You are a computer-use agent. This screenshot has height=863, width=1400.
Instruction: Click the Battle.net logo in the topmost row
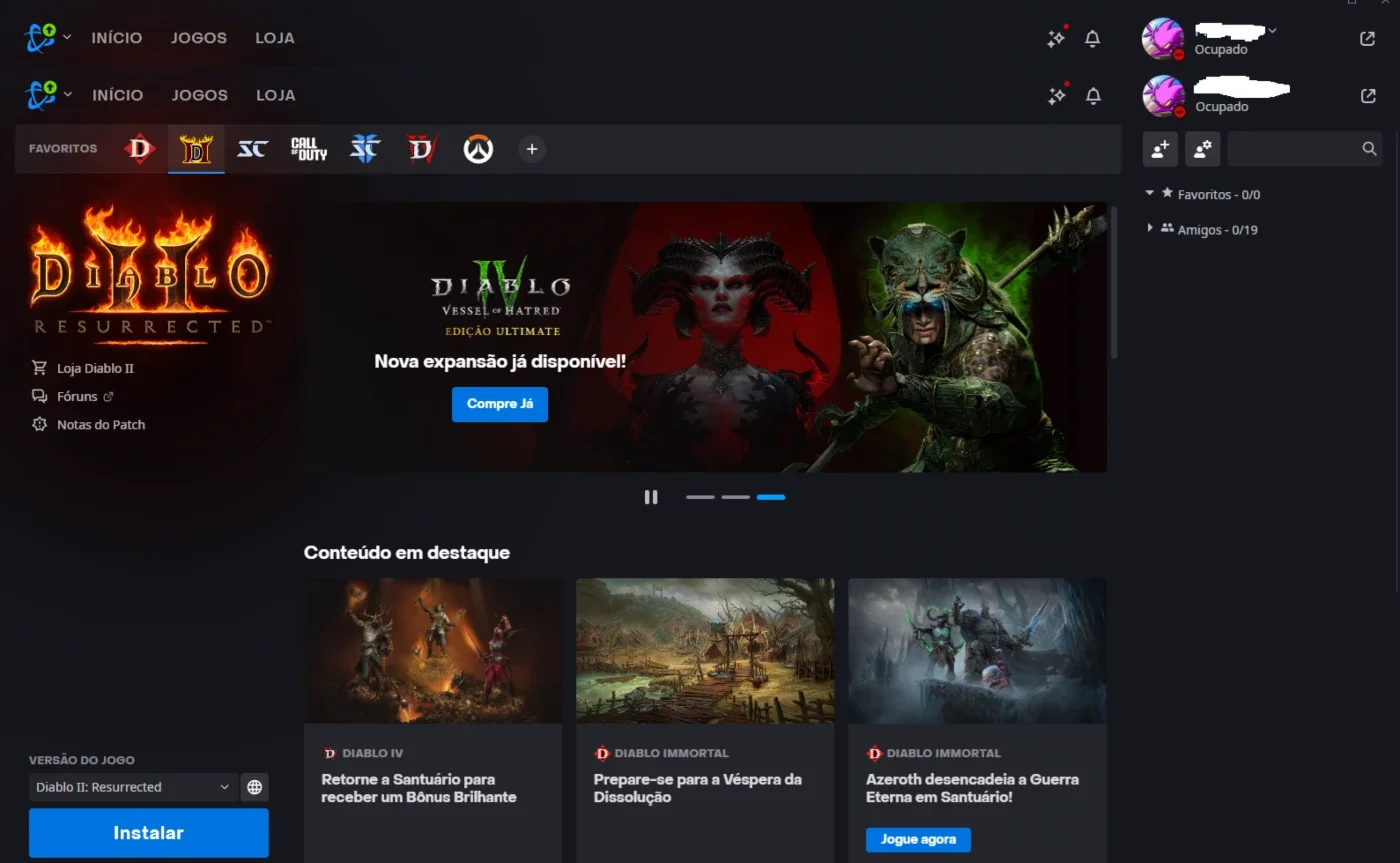41,38
